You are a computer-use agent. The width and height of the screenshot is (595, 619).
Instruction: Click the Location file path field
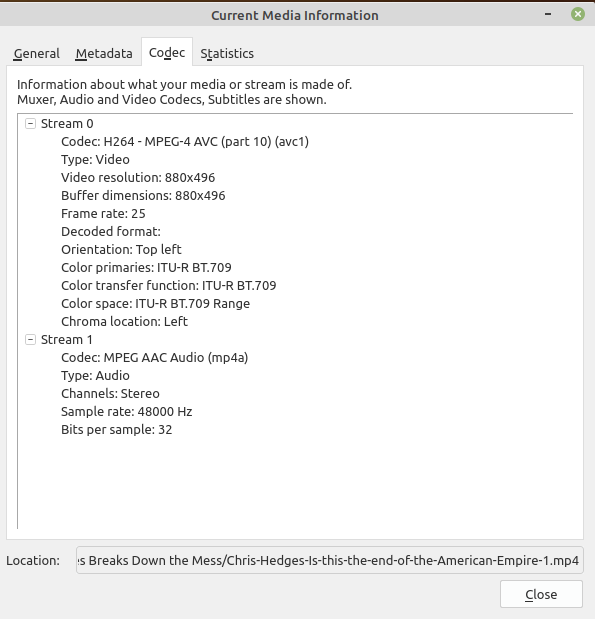[330, 560]
